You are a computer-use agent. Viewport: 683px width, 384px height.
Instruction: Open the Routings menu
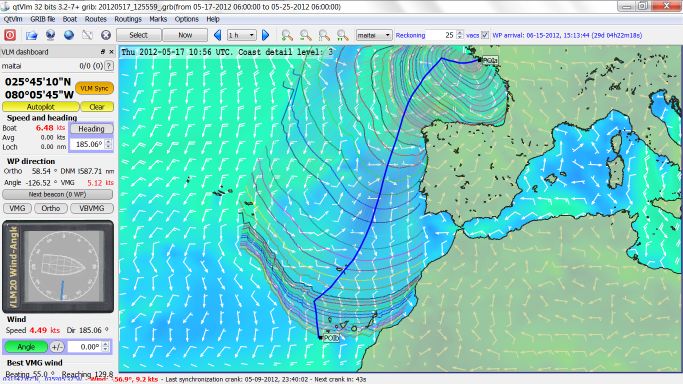pos(128,19)
